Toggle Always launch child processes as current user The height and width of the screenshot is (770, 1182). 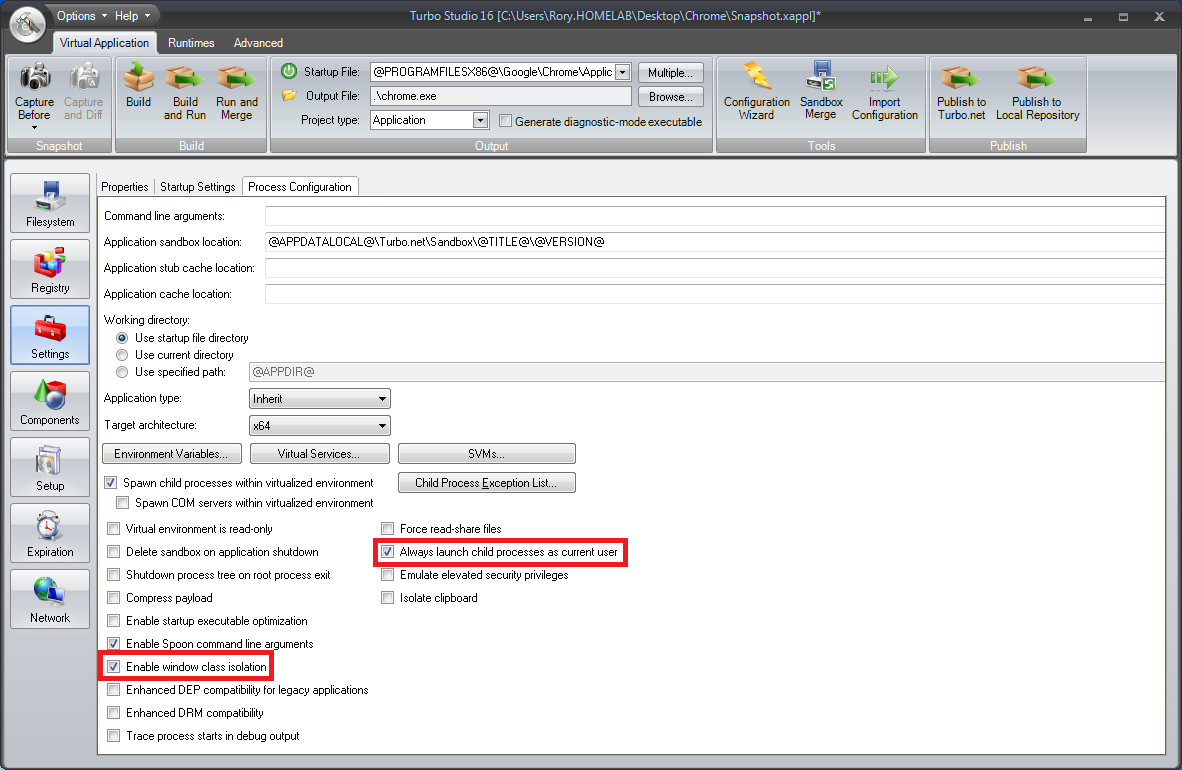tap(387, 552)
